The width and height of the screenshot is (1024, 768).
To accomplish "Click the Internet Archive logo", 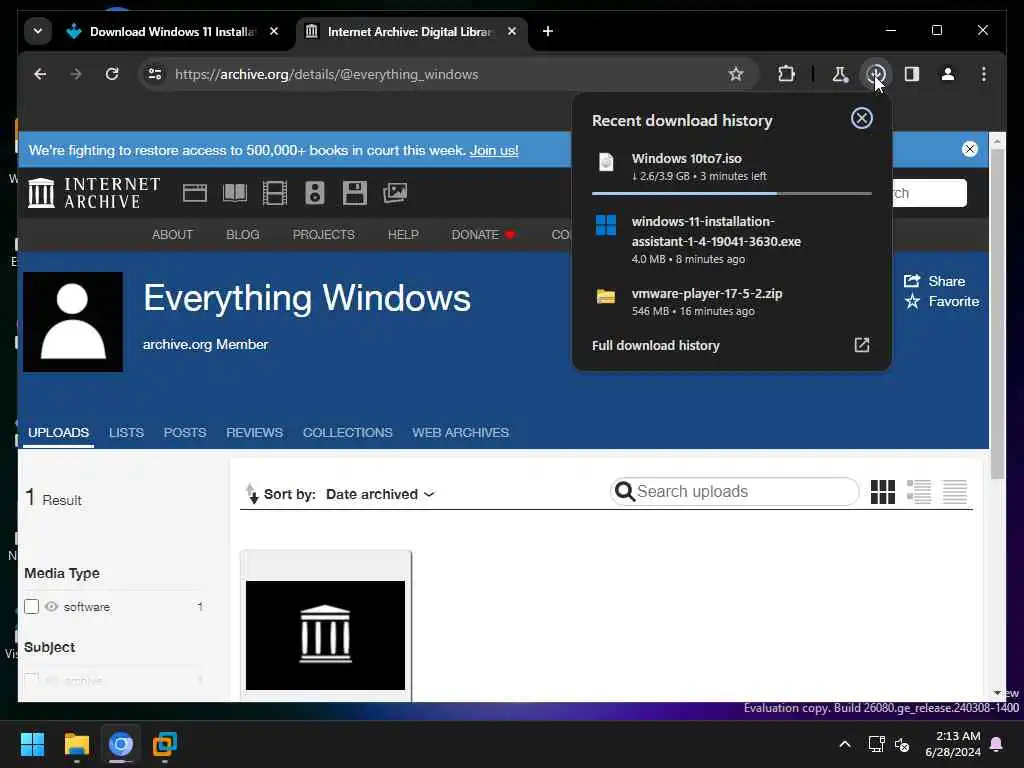I will tap(94, 193).
